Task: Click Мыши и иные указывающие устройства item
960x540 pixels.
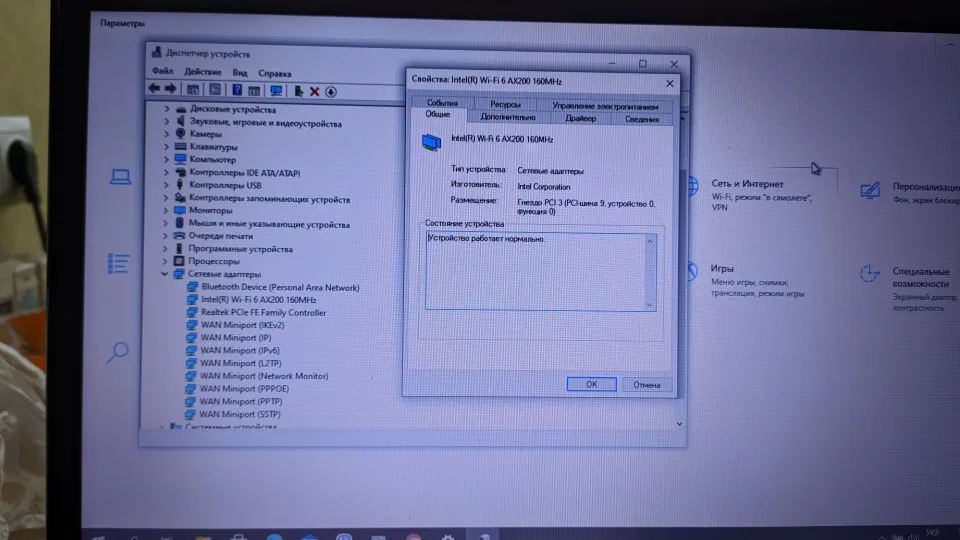Action: (269, 224)
